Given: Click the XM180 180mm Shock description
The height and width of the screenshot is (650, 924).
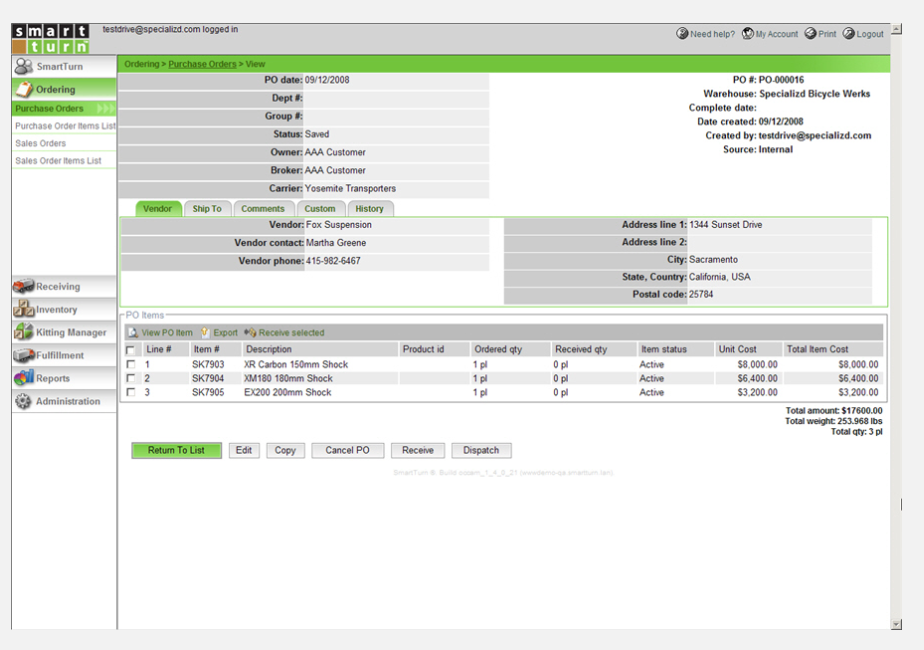Looking at the screenshot, I should click(288, 378).
